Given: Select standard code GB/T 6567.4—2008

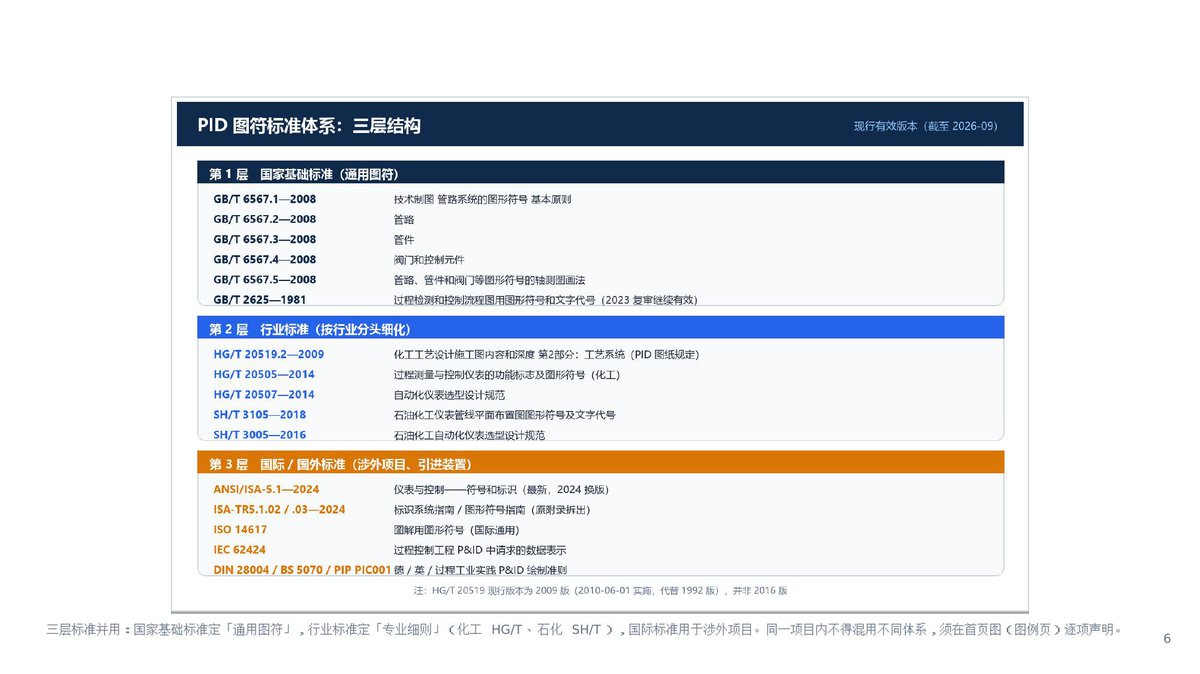Looking at the screenshot, I should [x=265, y=259].
